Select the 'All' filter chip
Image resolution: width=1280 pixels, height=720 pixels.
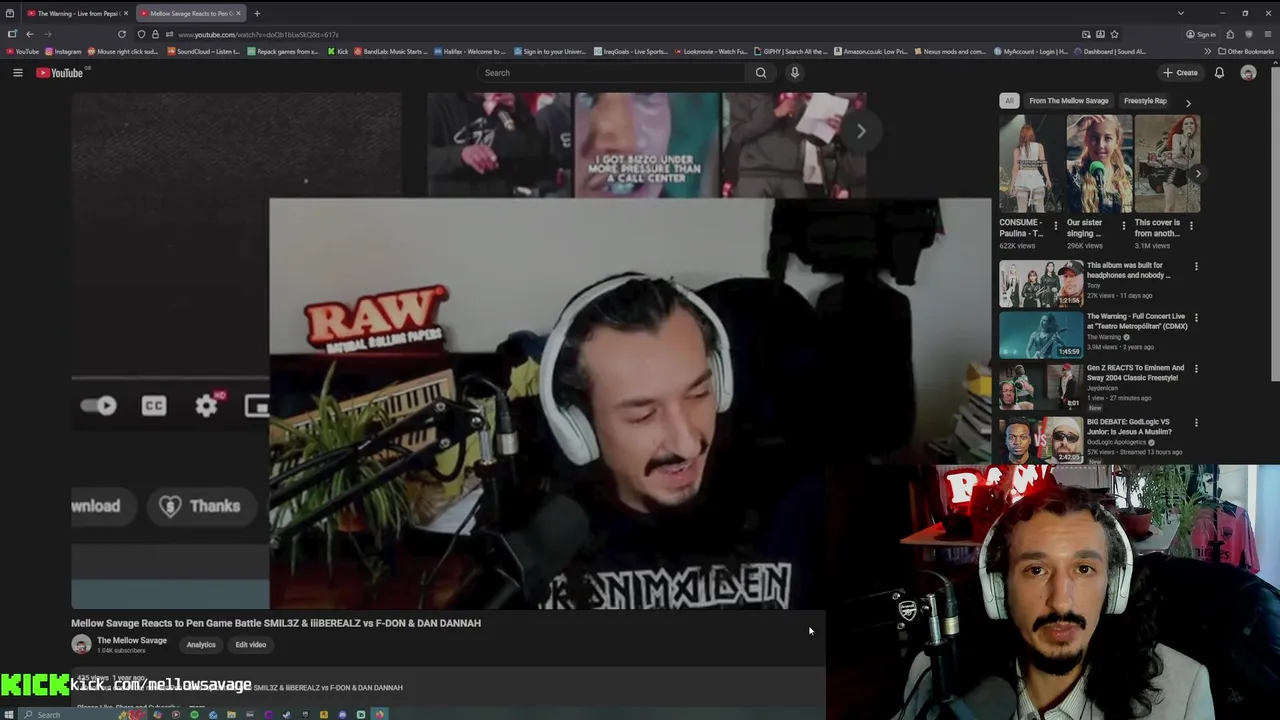point(1009,101)
